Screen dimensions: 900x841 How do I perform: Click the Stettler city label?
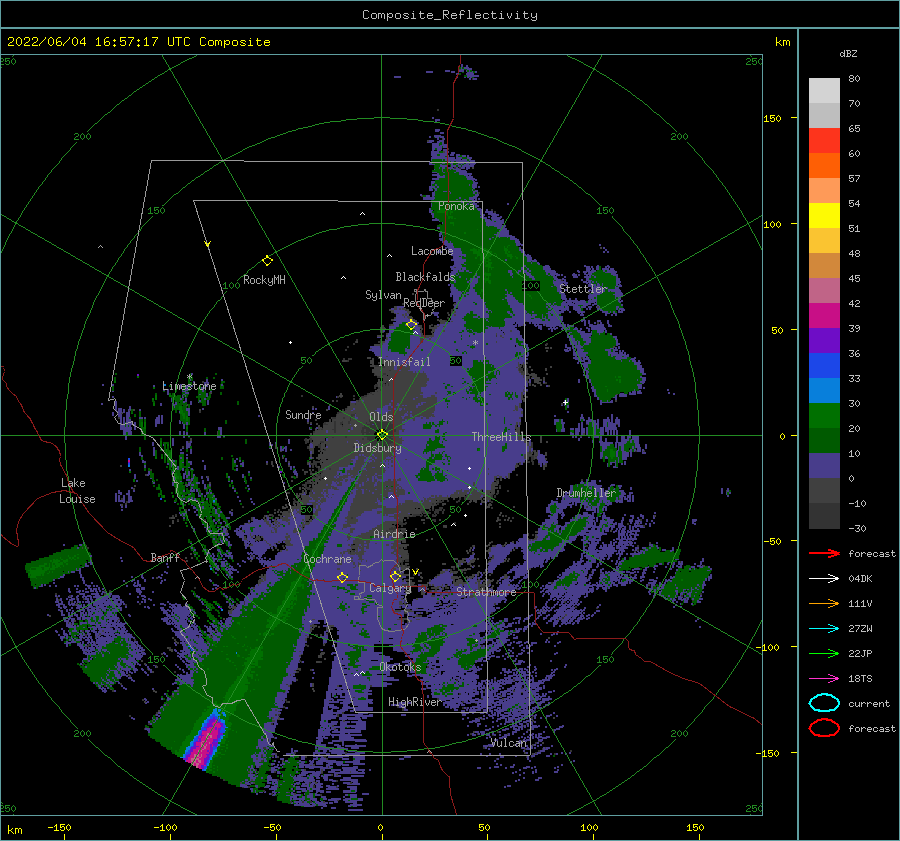[x=583, y=289]
